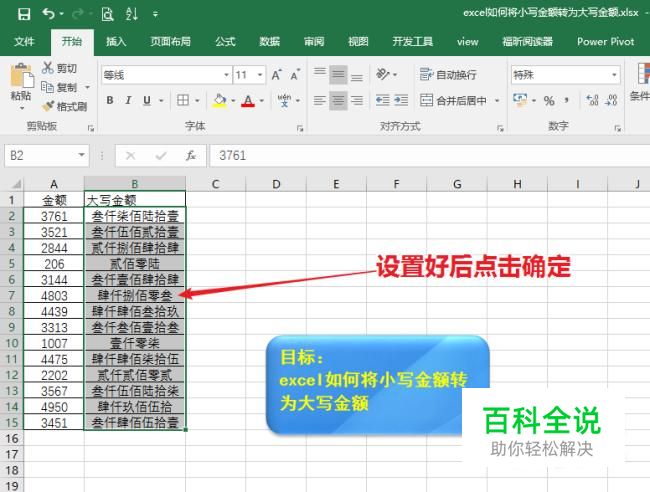Click the font color red A icon

tap(248, 101)
